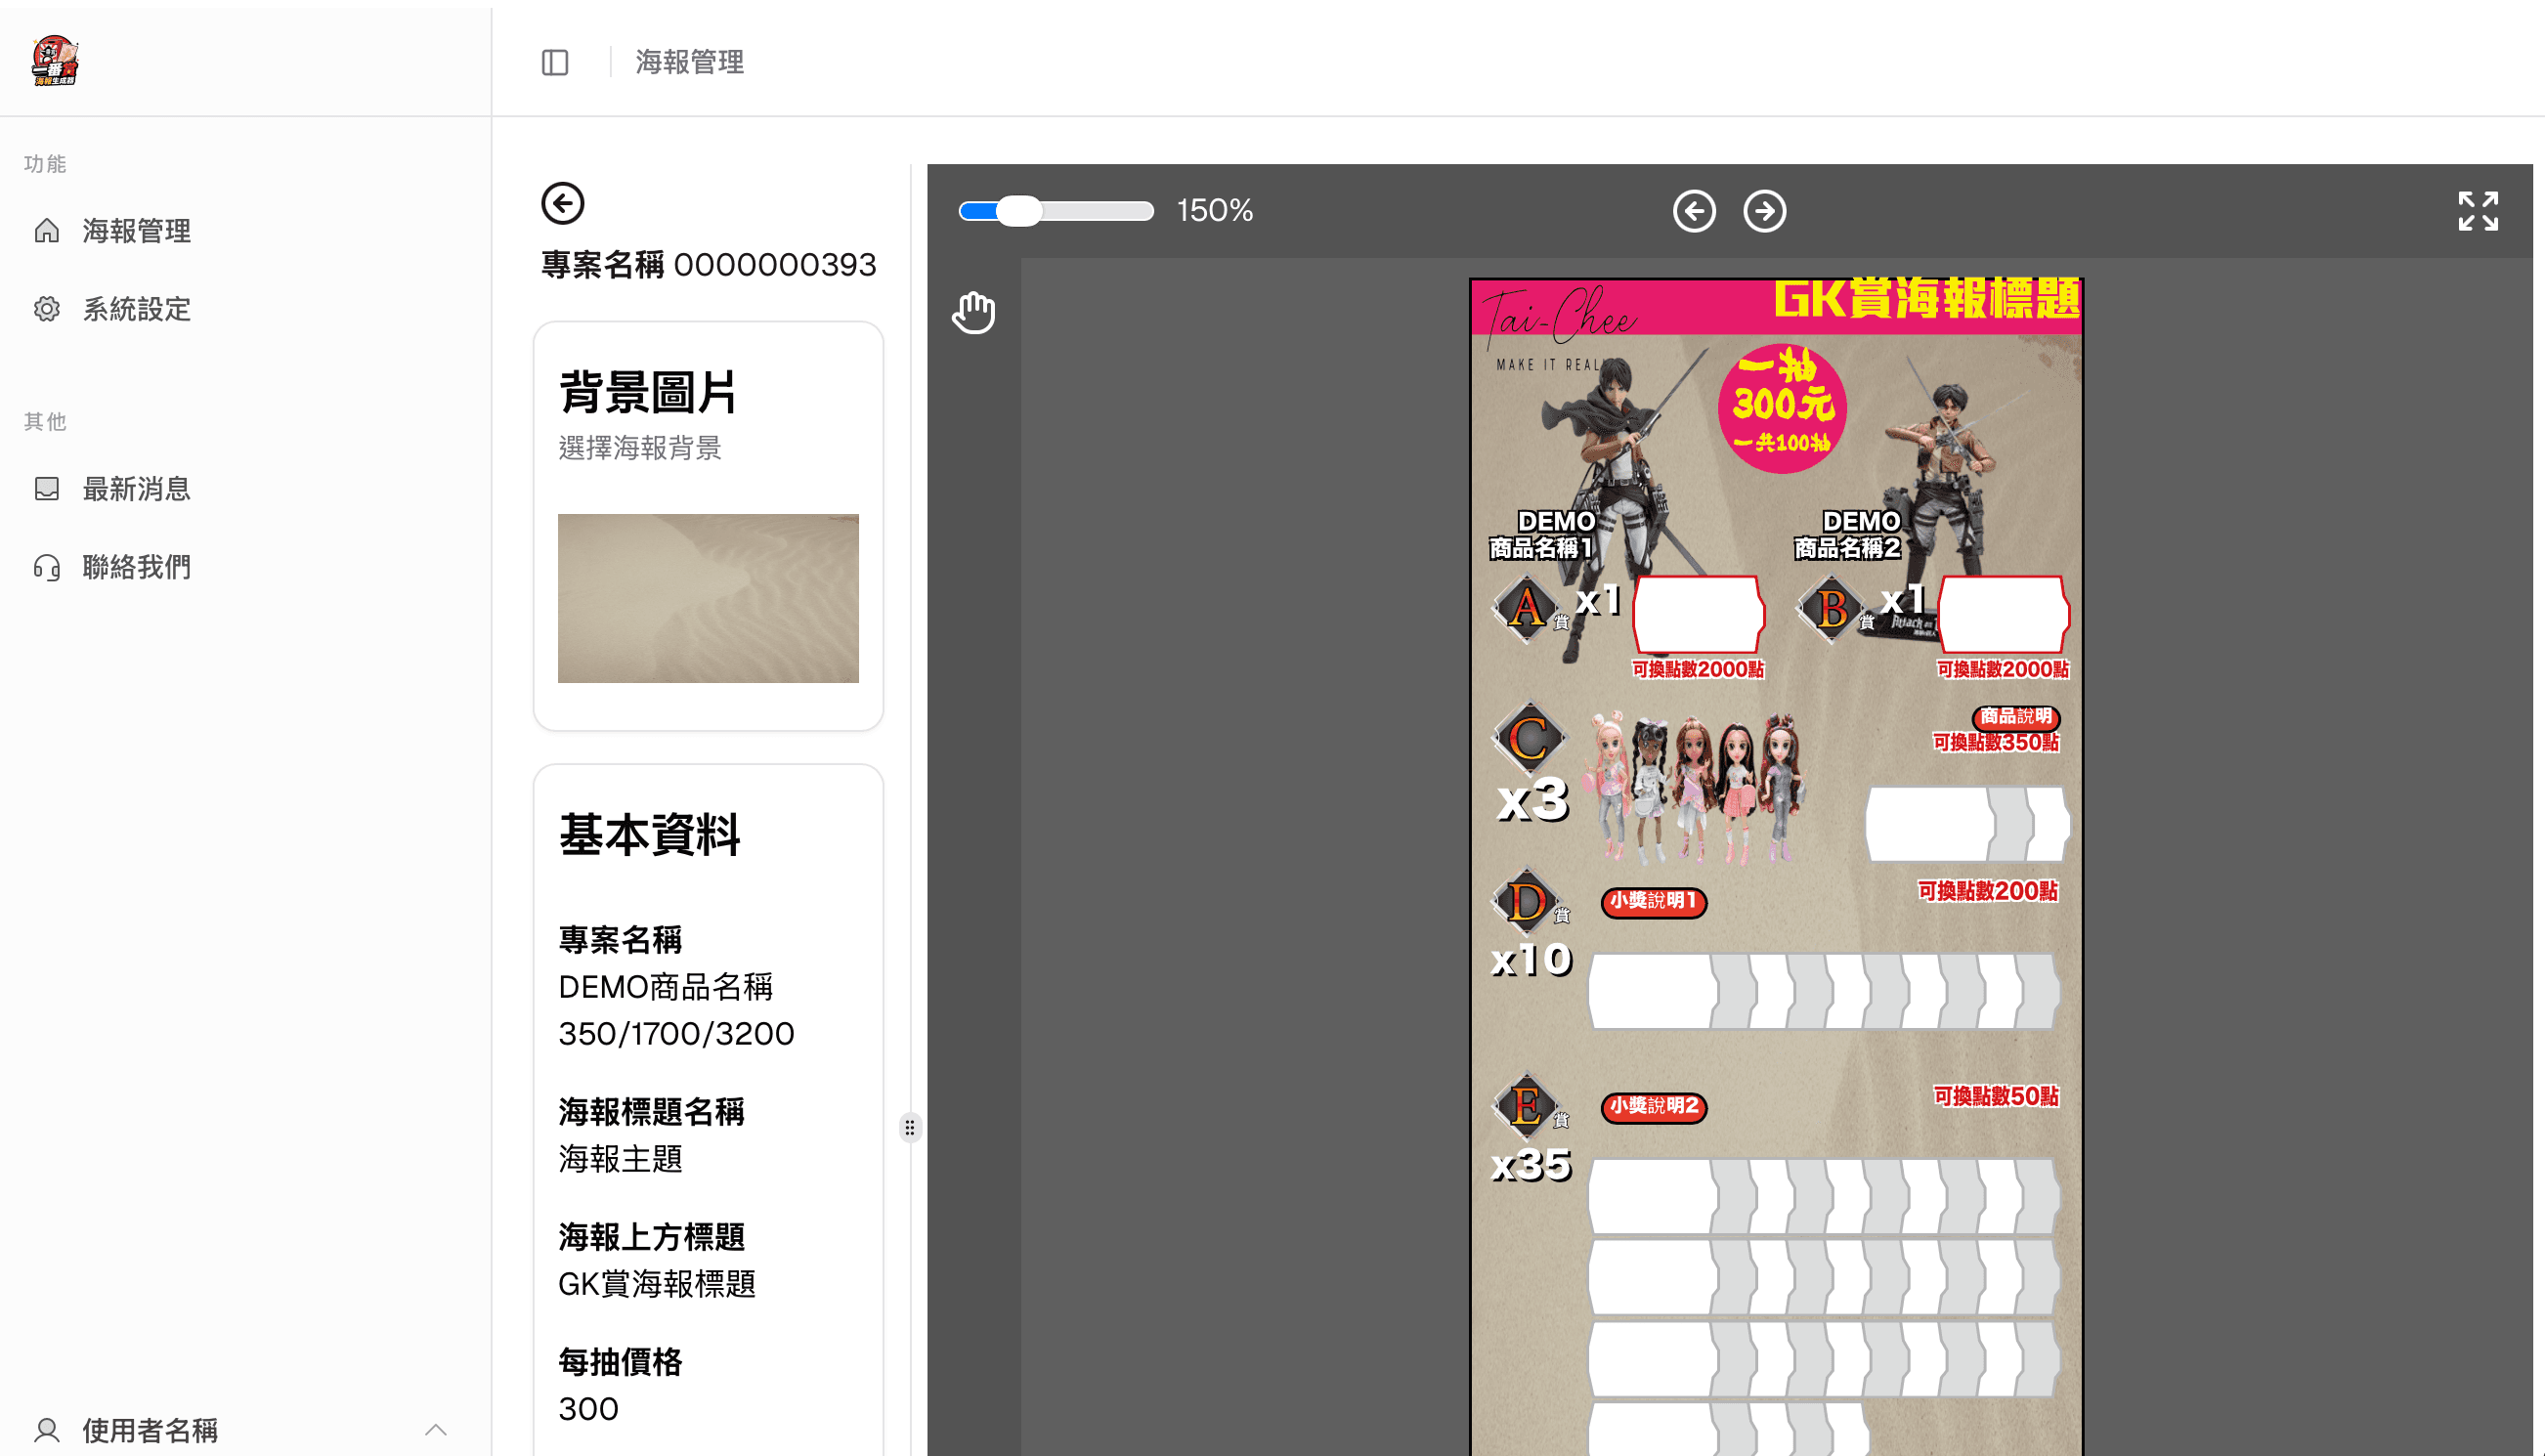
Task: Click the 可換點數200點 text
Action: pos(1988,891)
